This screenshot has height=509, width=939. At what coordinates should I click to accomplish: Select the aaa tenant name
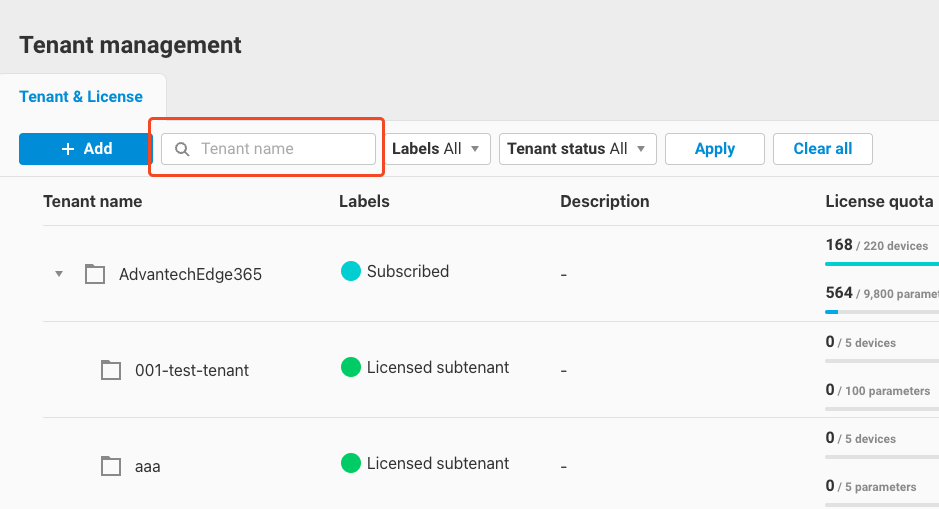(147, 466)
